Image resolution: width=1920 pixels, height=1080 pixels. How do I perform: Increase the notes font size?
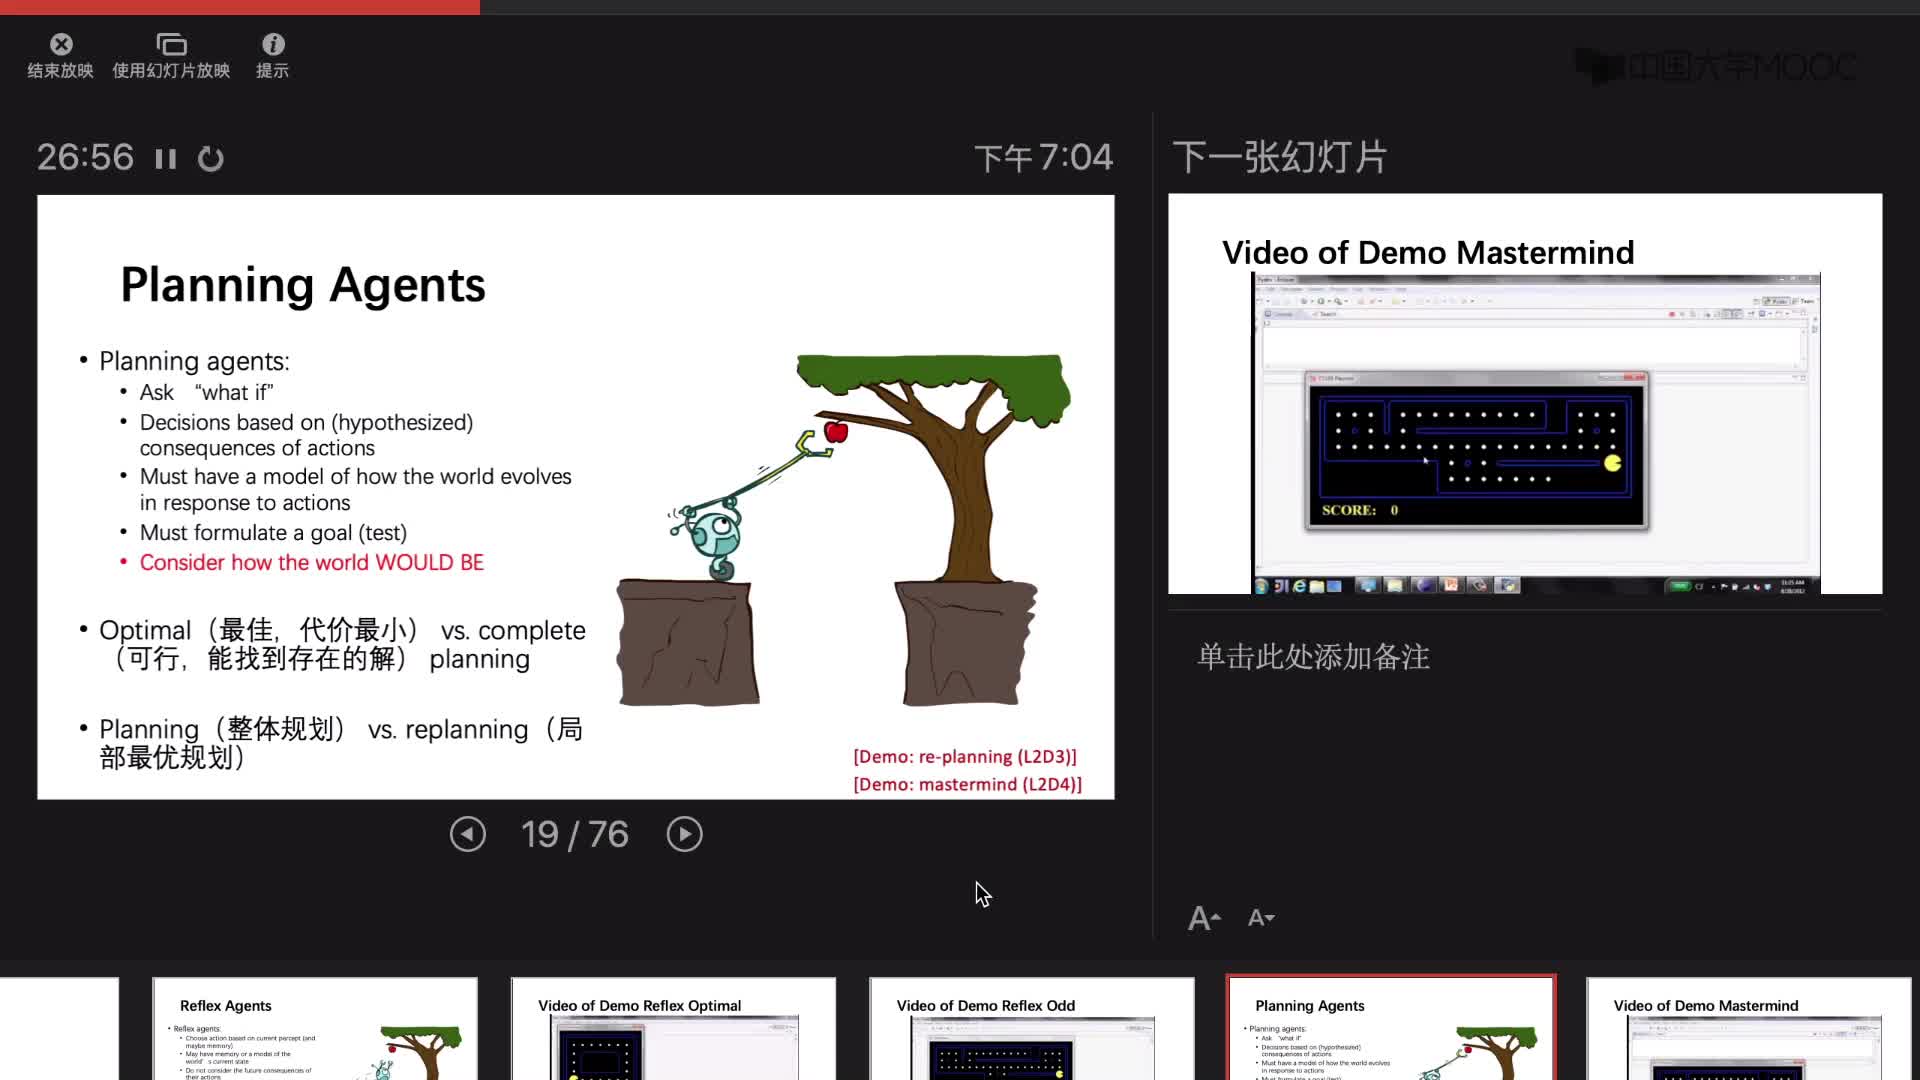coord(1204,918)
